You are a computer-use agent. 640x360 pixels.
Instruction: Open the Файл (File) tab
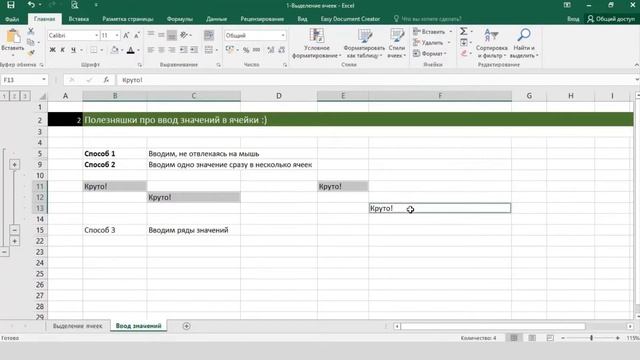(x=12, y=19)
